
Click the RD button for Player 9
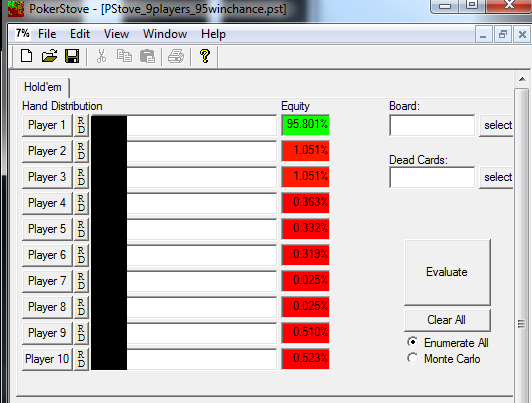point(81,333)
